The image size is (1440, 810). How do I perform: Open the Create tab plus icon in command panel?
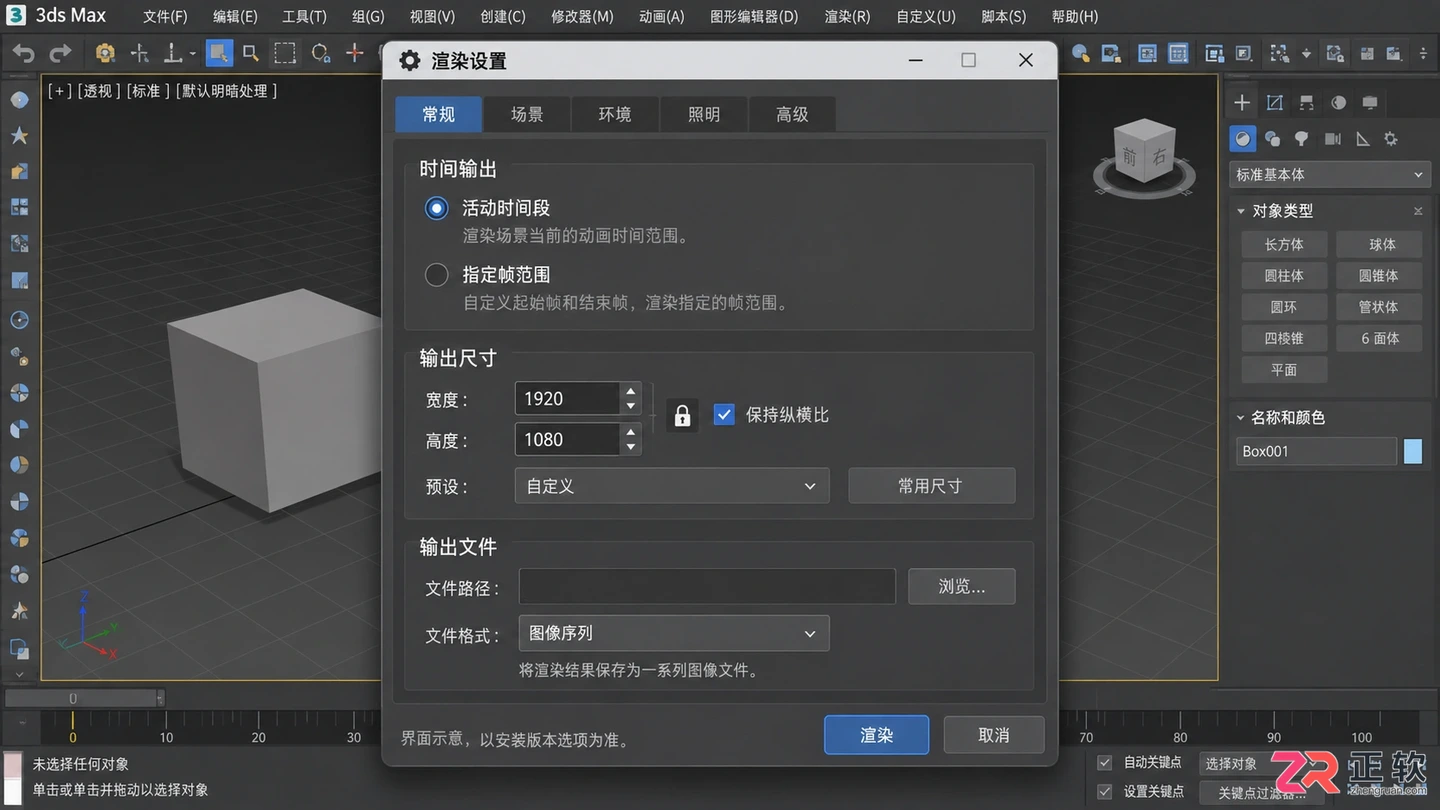[1242, 102]
